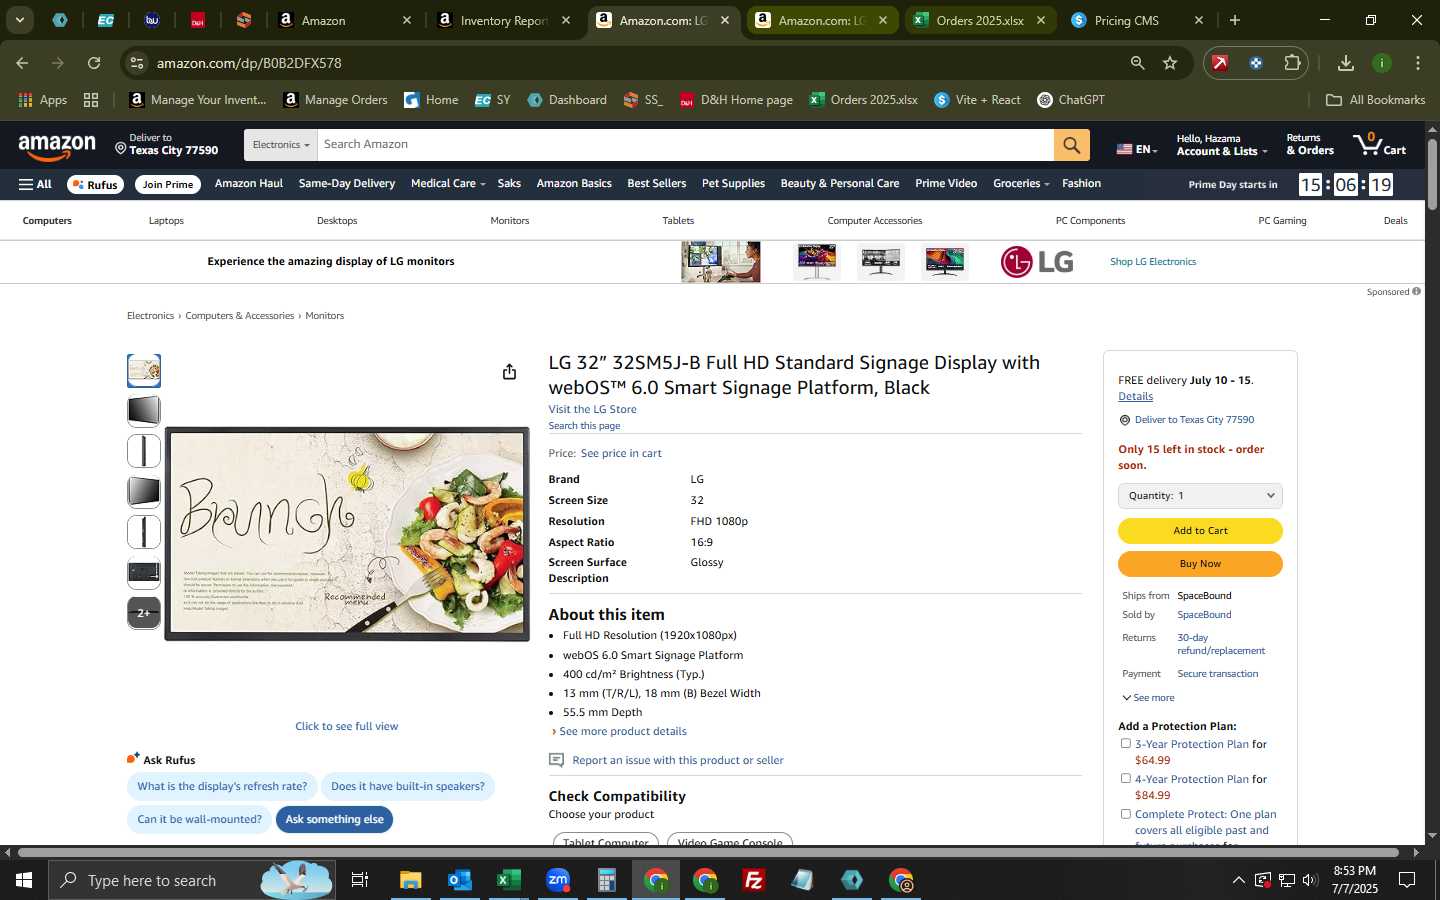The width and height of the screenshot is (1440, 900).
Task: Expand See more seller details
Action: pos(1148,698)
